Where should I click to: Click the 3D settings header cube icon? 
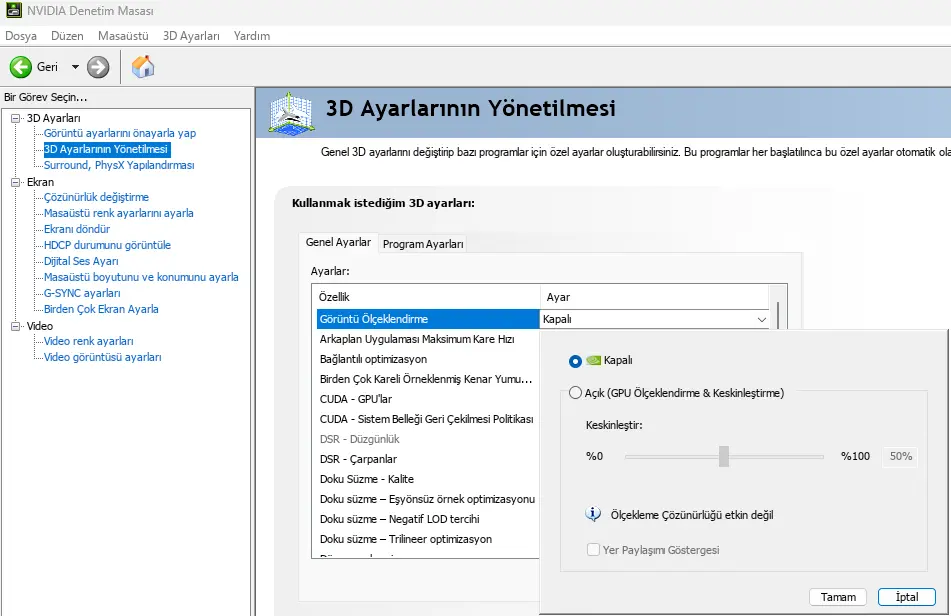[292, 113]
